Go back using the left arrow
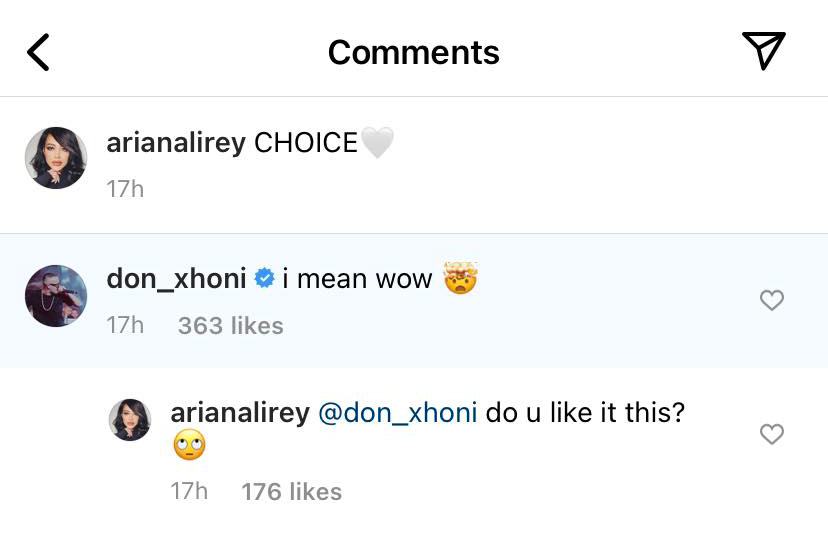Viewport: 828px width, 550px height. click(38, 52)
